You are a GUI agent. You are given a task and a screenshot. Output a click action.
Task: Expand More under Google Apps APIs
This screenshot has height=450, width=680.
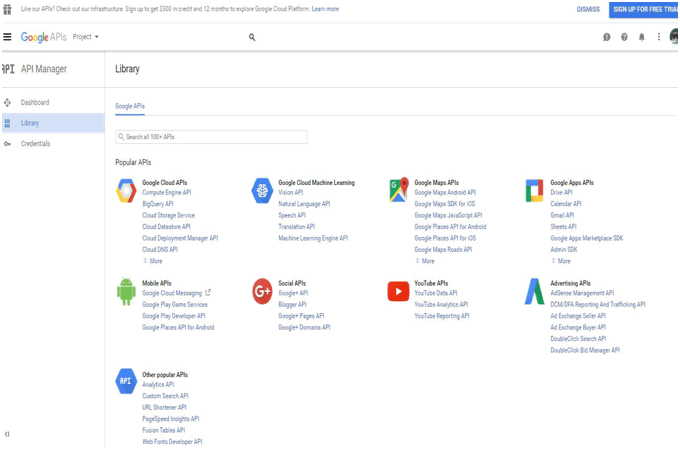click(x=561, y=261)
